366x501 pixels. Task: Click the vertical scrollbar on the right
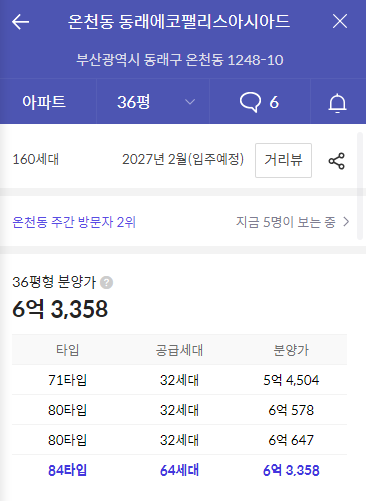coord(360,186)
